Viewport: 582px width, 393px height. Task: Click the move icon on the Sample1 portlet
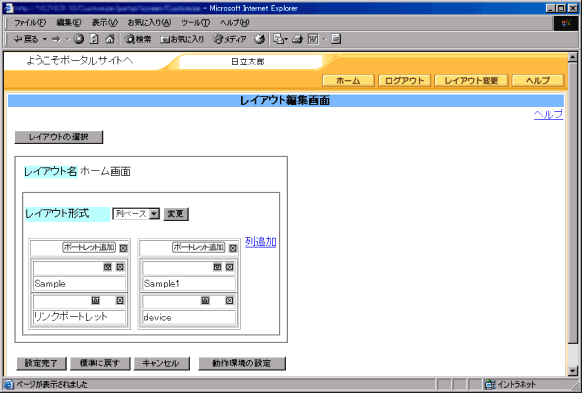[217, 267]
